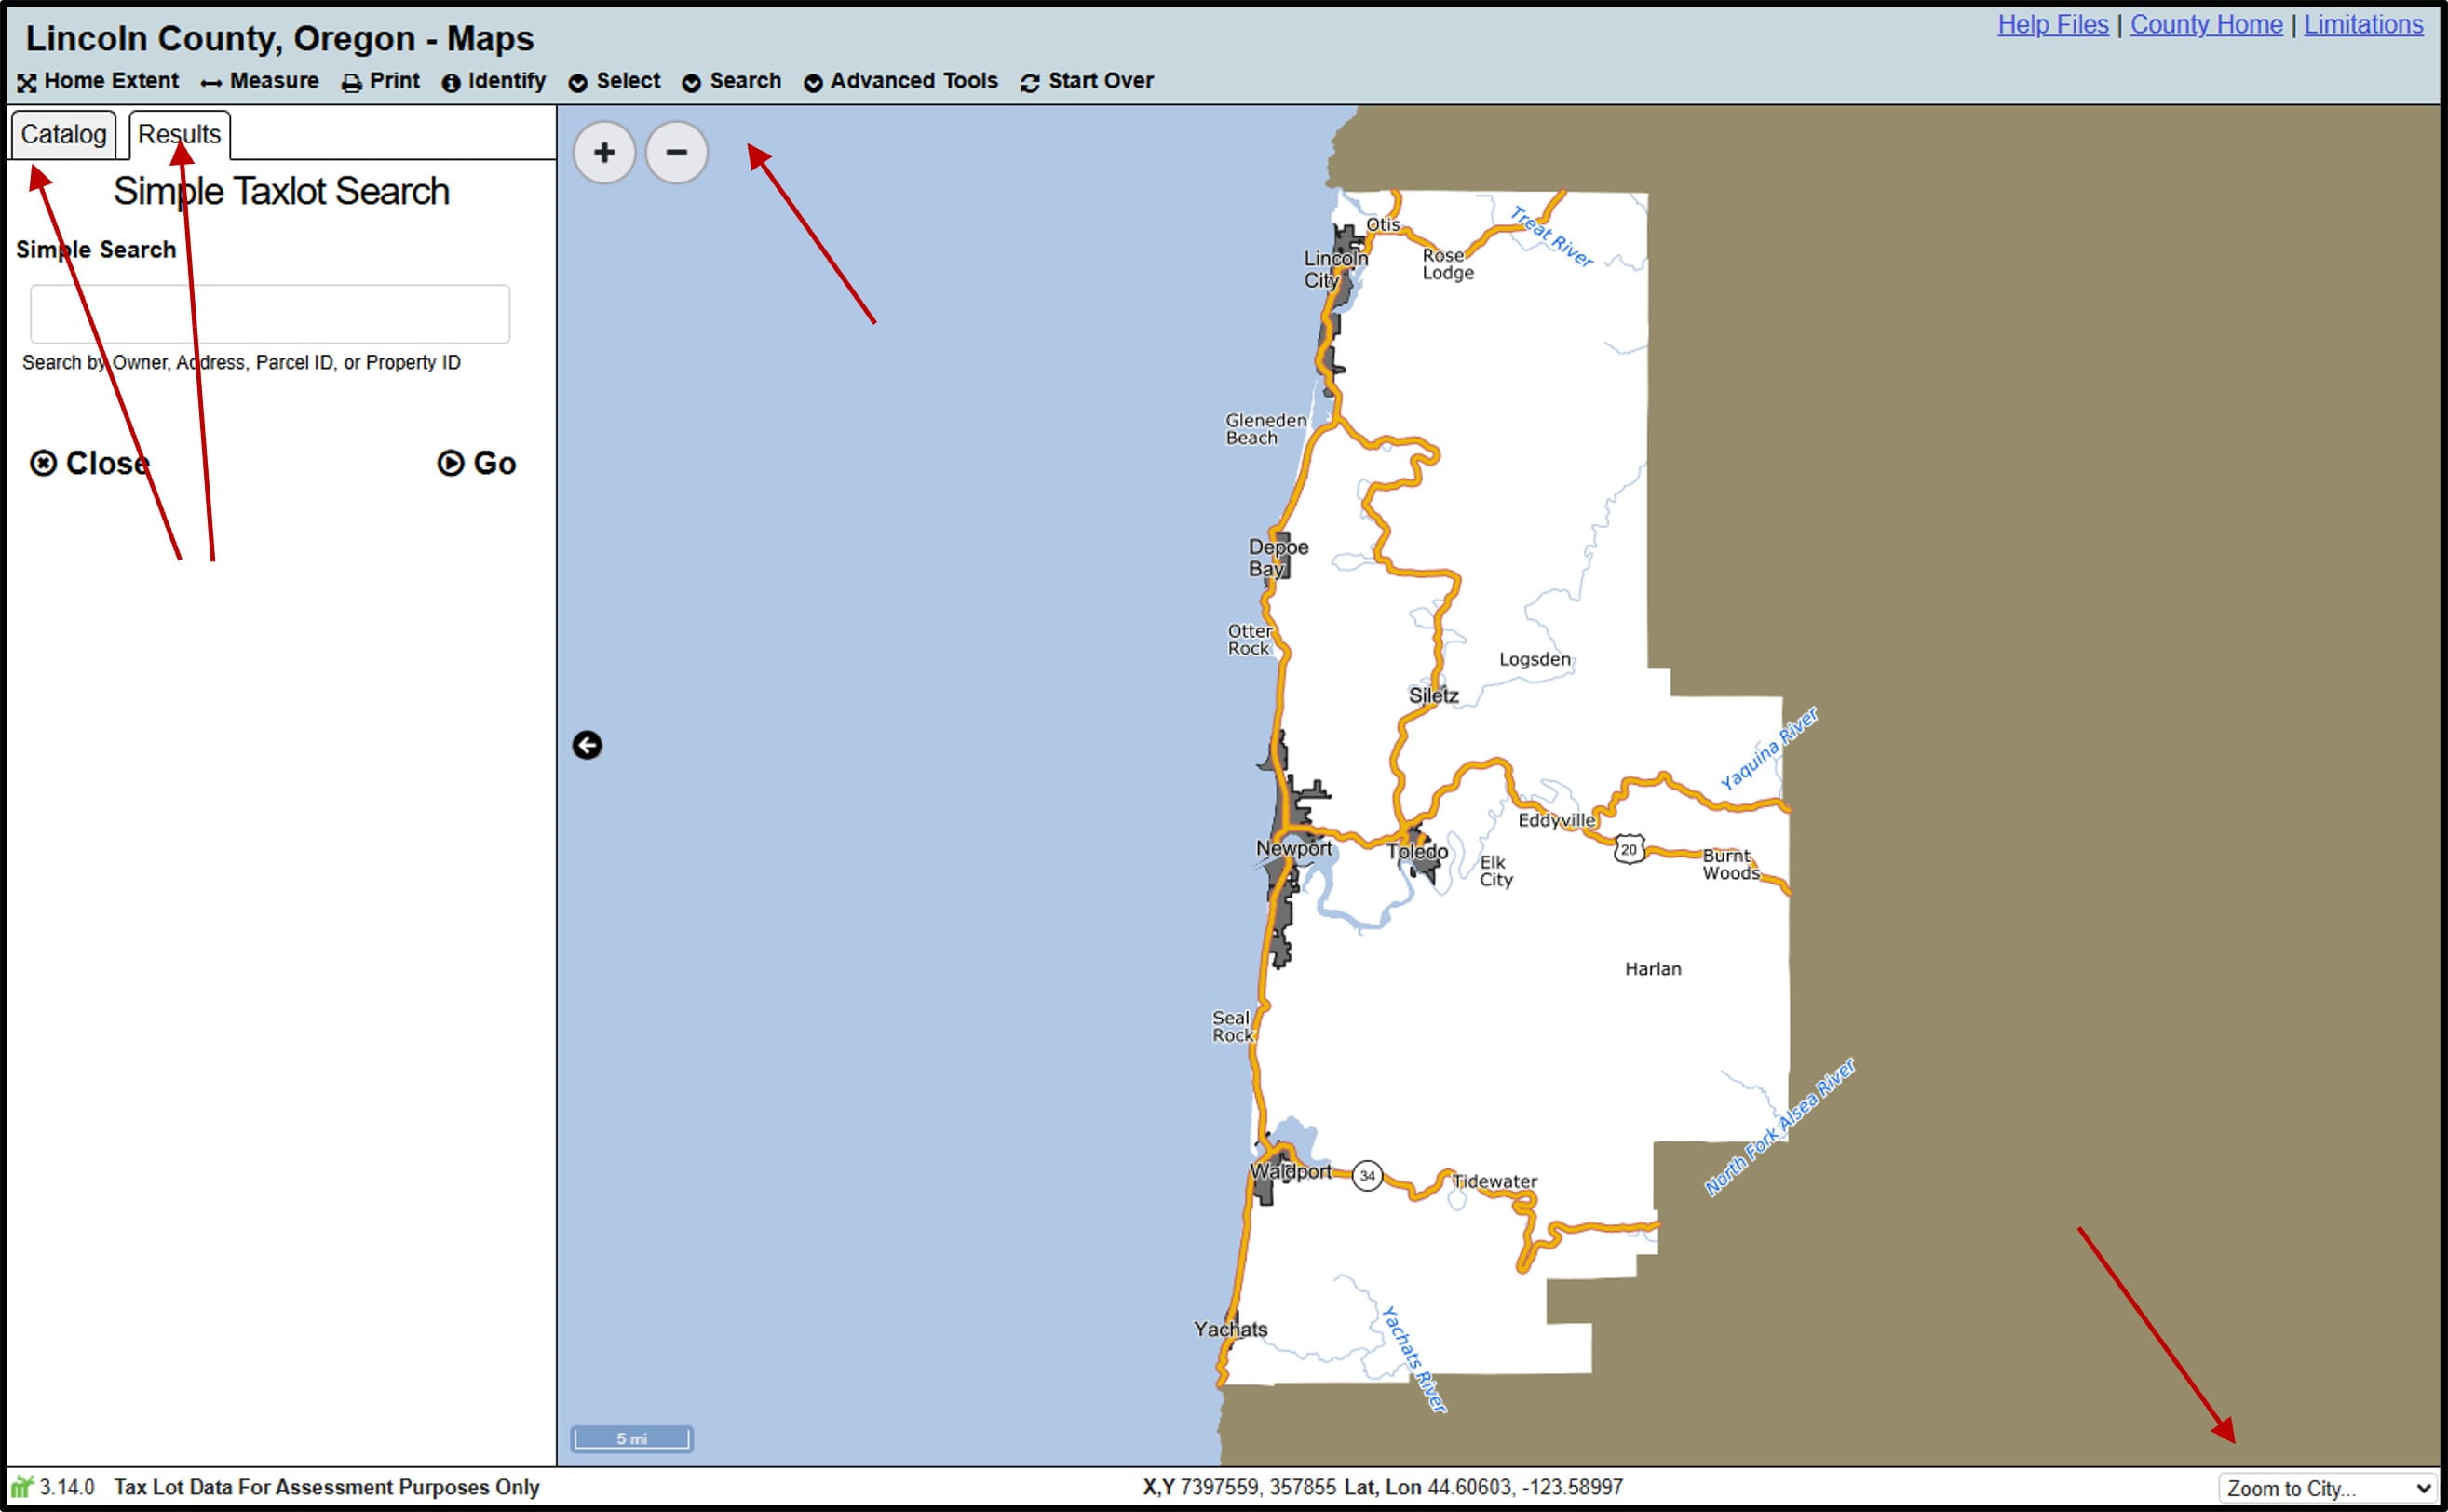Expand Advanced Tools menu
The height and width of the screenshot is (1512, 2448).
tap(901, 81)
